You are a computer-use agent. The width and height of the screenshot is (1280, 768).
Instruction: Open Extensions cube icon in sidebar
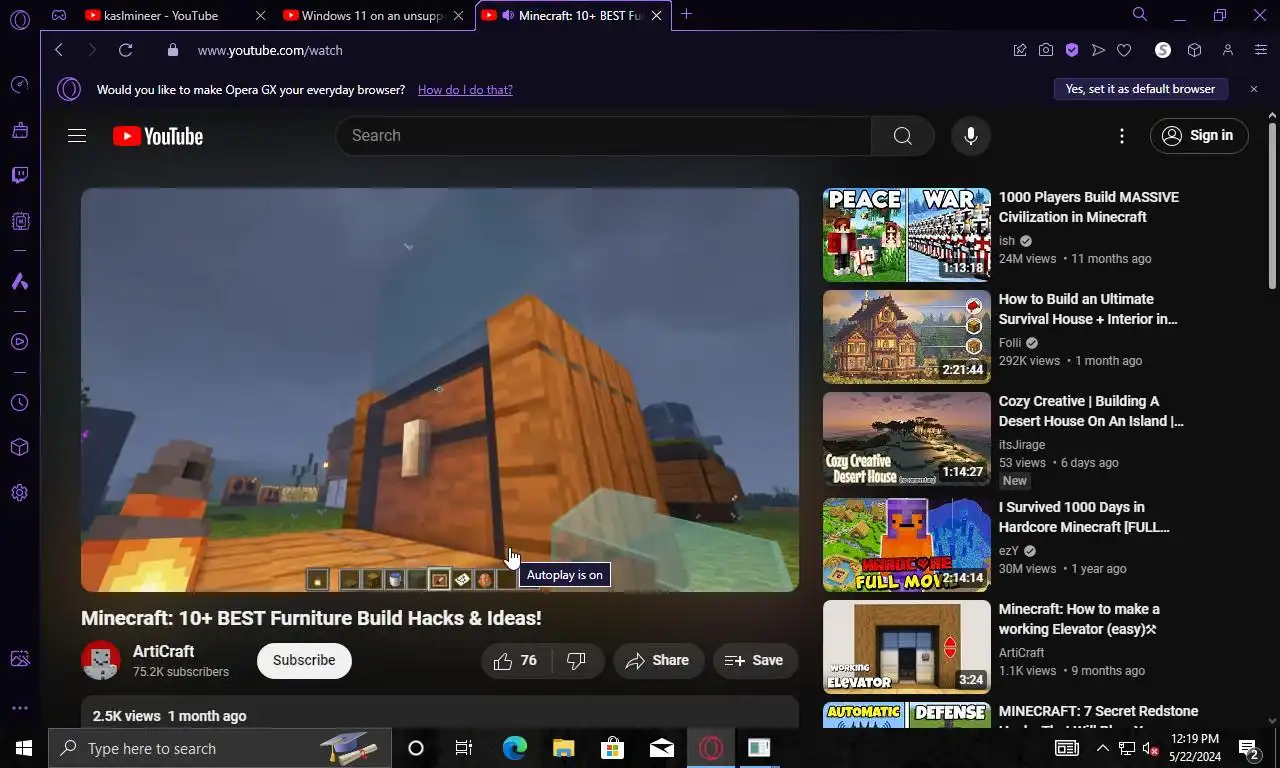(x=20, y=447)
